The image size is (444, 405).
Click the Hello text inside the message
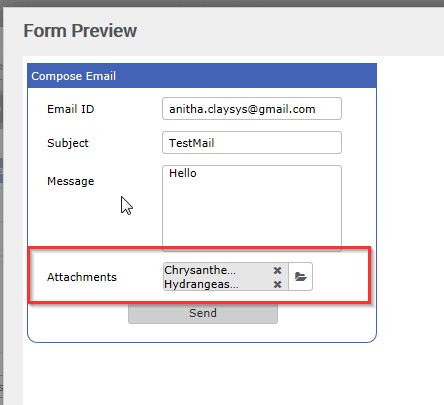183,173
